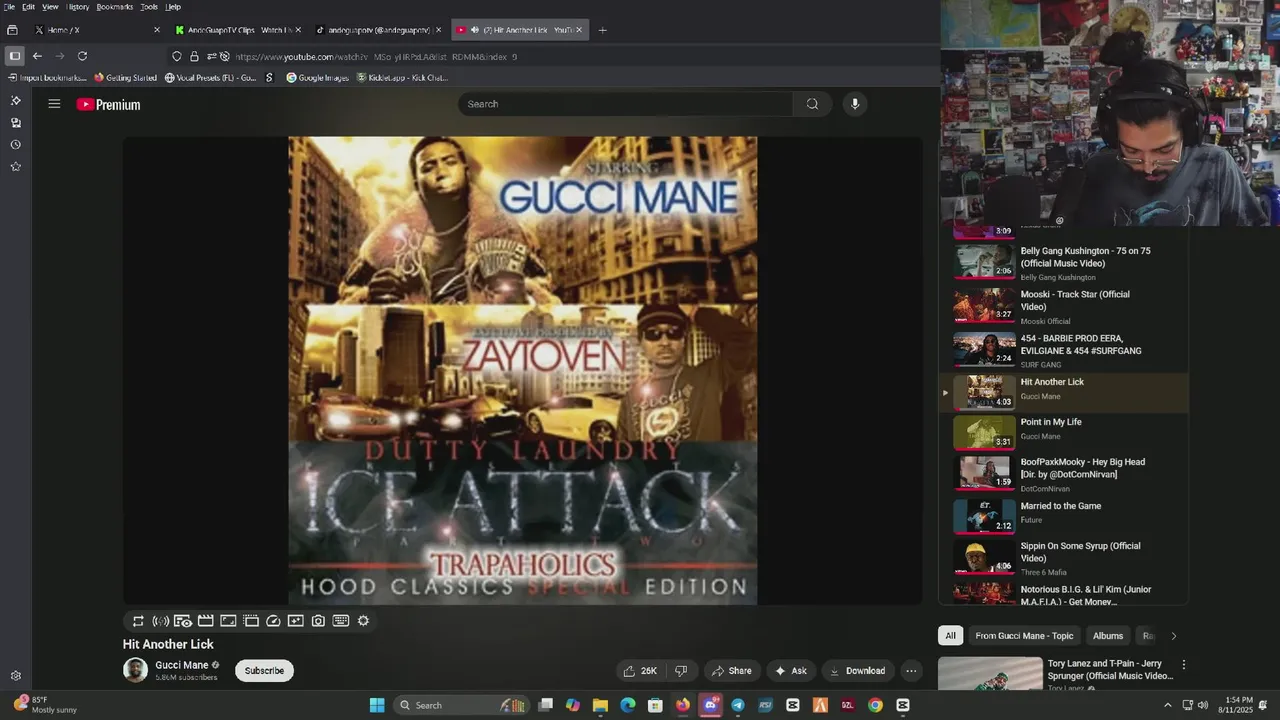This screenshot has height=720, width=1280.
Task: Show more filter chips with right chevron
Action: point(1173,636)
